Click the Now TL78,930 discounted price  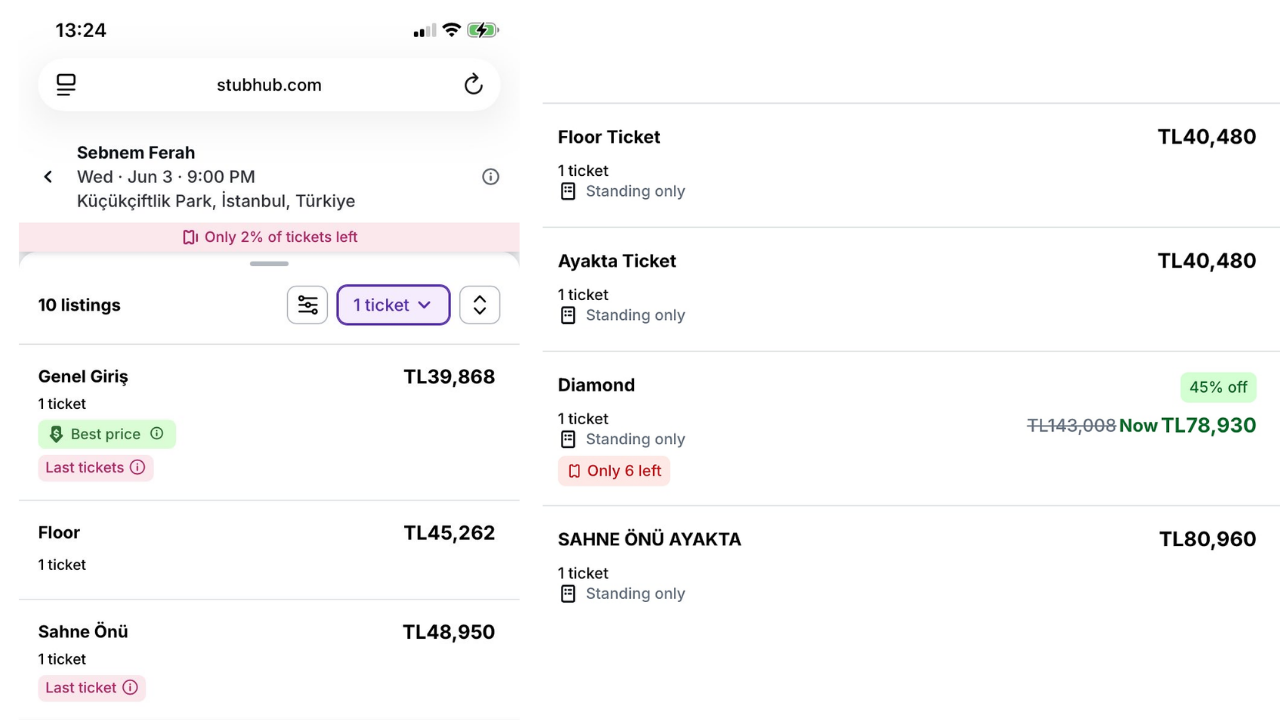(x=1188, y=426)
